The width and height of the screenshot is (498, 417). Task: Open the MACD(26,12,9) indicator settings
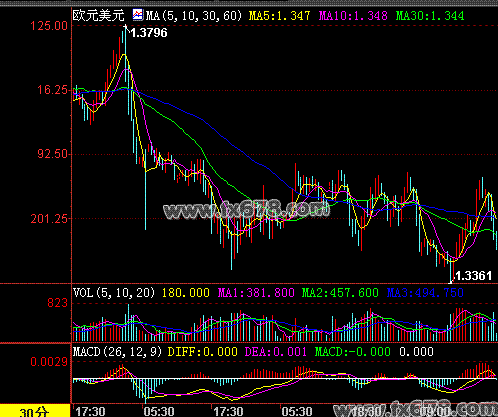click(117, 352)
